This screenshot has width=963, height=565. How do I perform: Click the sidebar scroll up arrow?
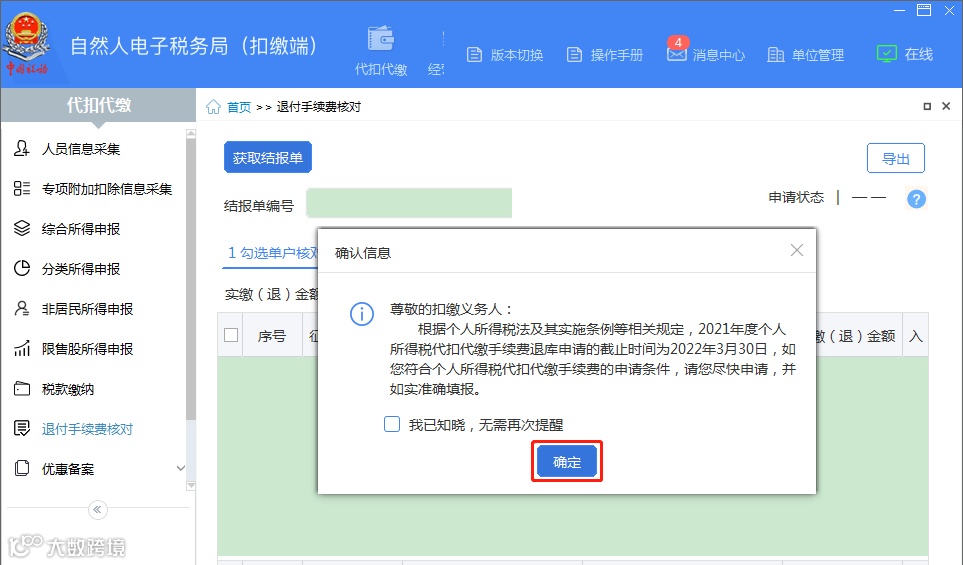click(x=191, y=134)
